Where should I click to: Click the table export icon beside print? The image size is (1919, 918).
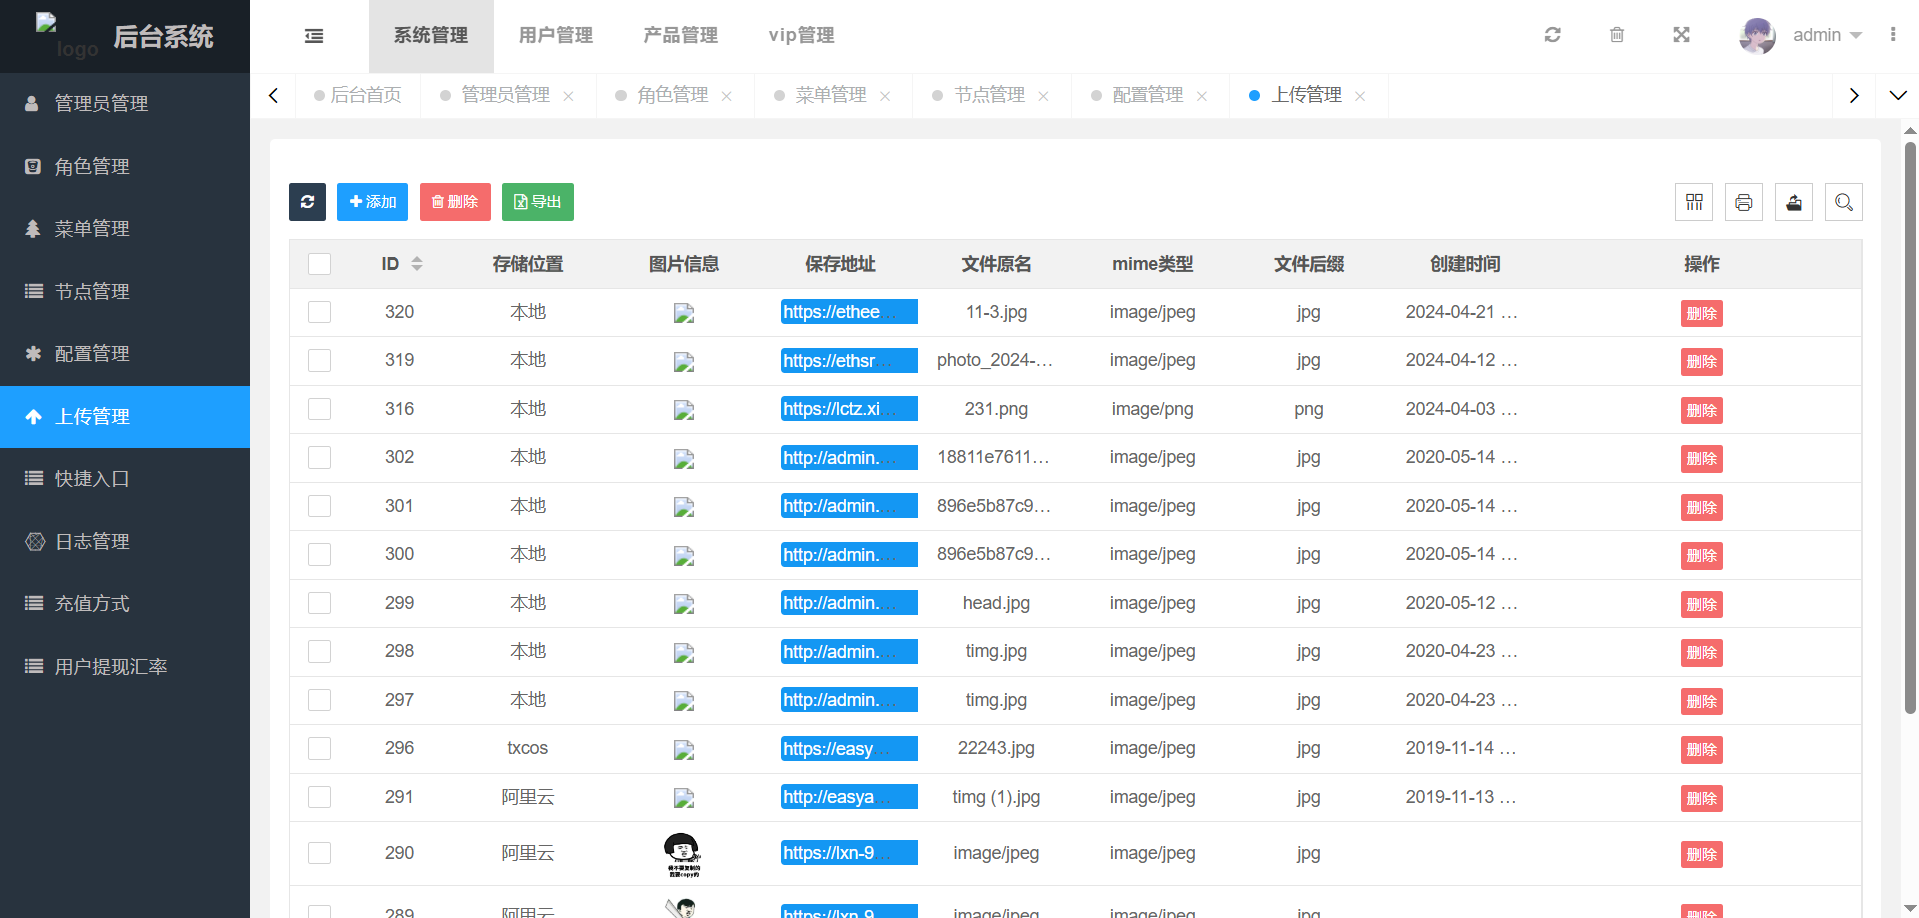tap(1793, 202)
